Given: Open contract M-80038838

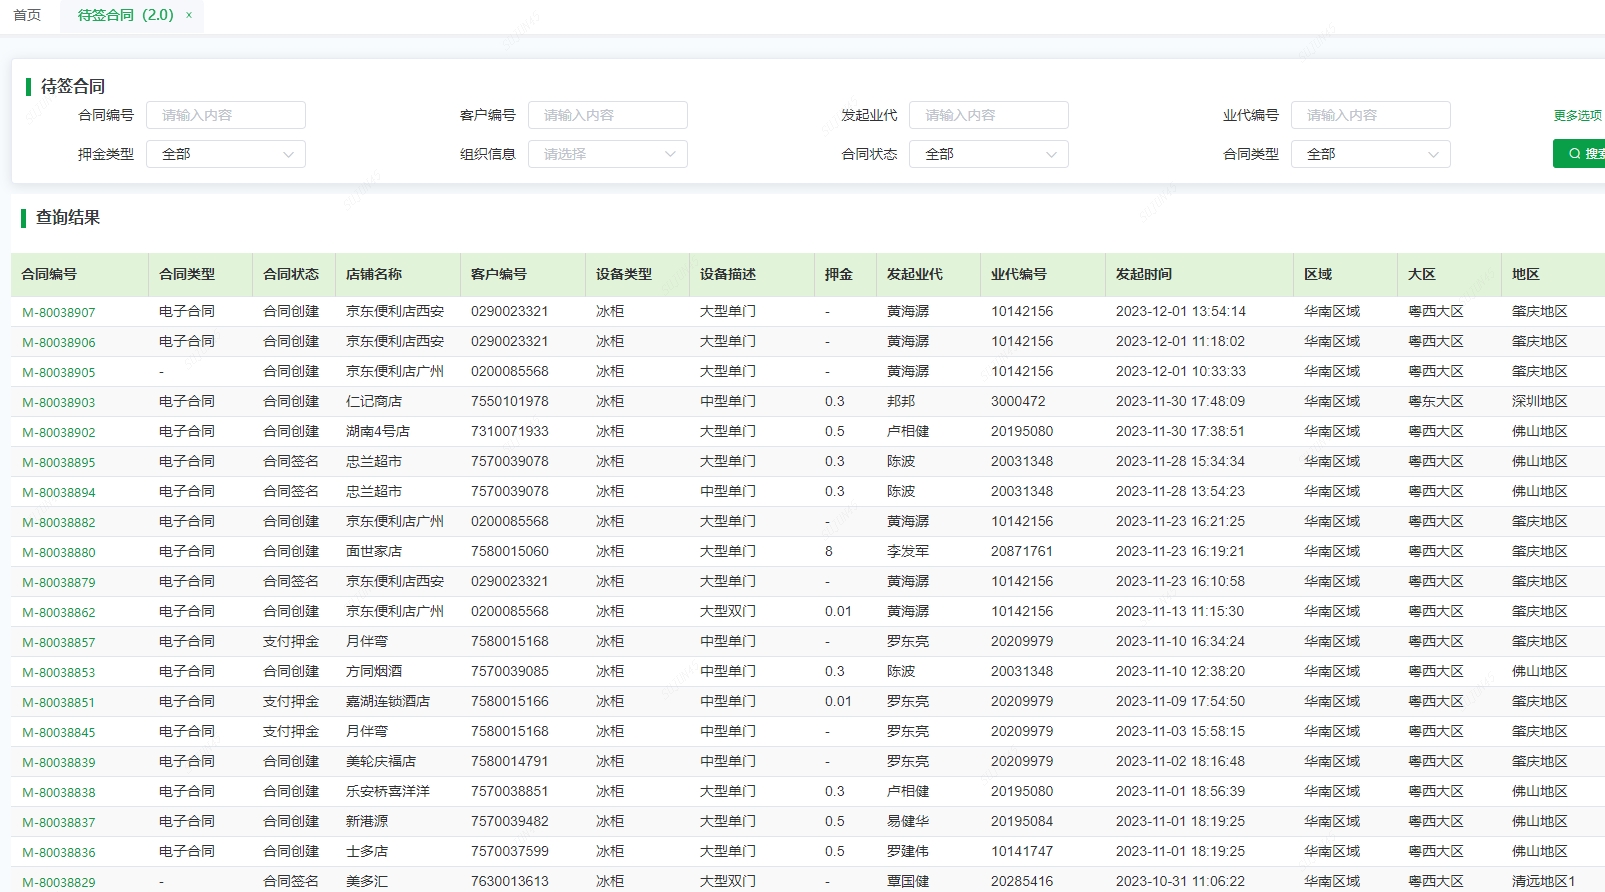Looking at the screenshot, I should [59, 792].
